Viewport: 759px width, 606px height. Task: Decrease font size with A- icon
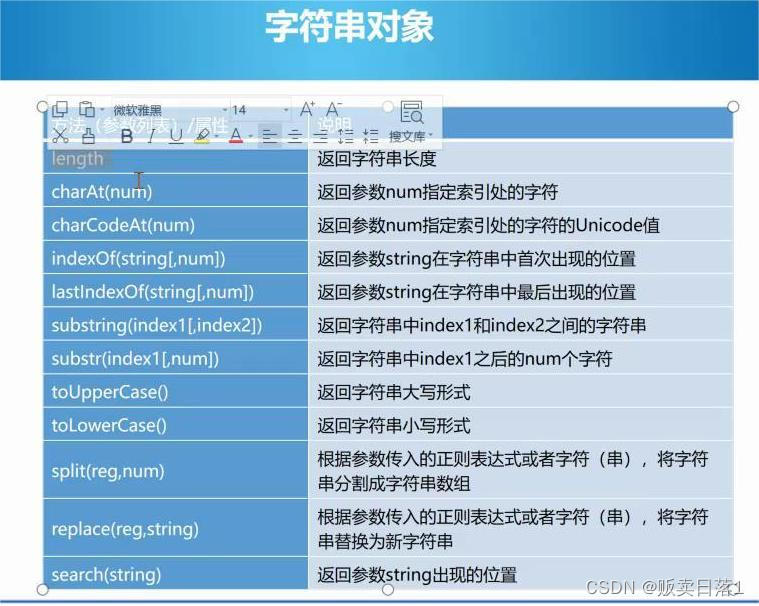(334, 109)
